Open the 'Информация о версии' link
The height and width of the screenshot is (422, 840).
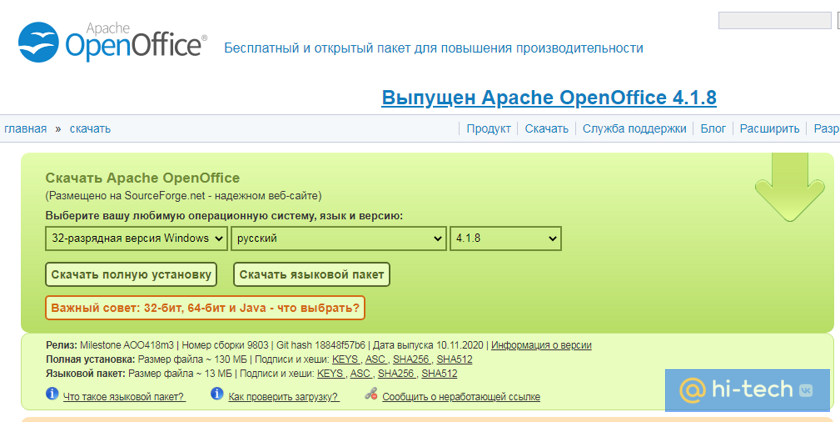tap(541, 345)
